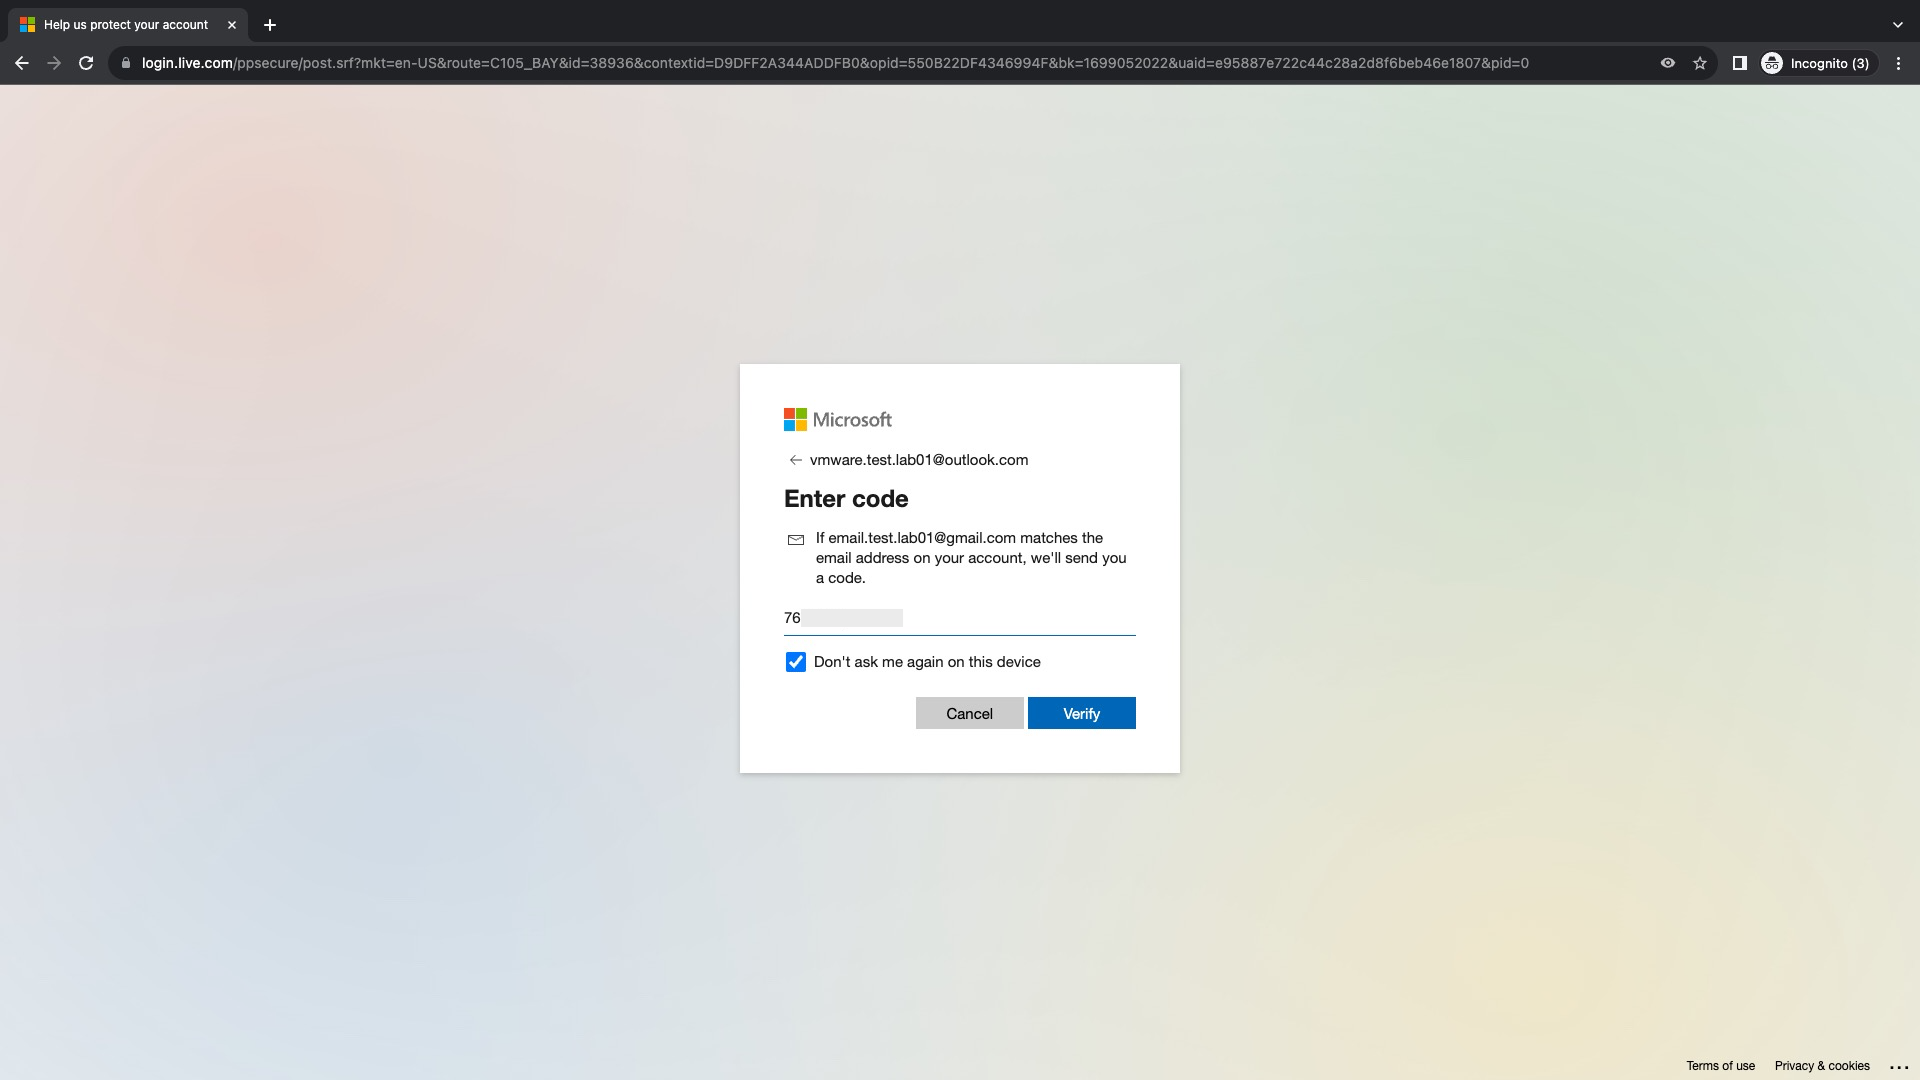Open a new browser tab
1920x1080 pixels.
[x=268, y=25]
